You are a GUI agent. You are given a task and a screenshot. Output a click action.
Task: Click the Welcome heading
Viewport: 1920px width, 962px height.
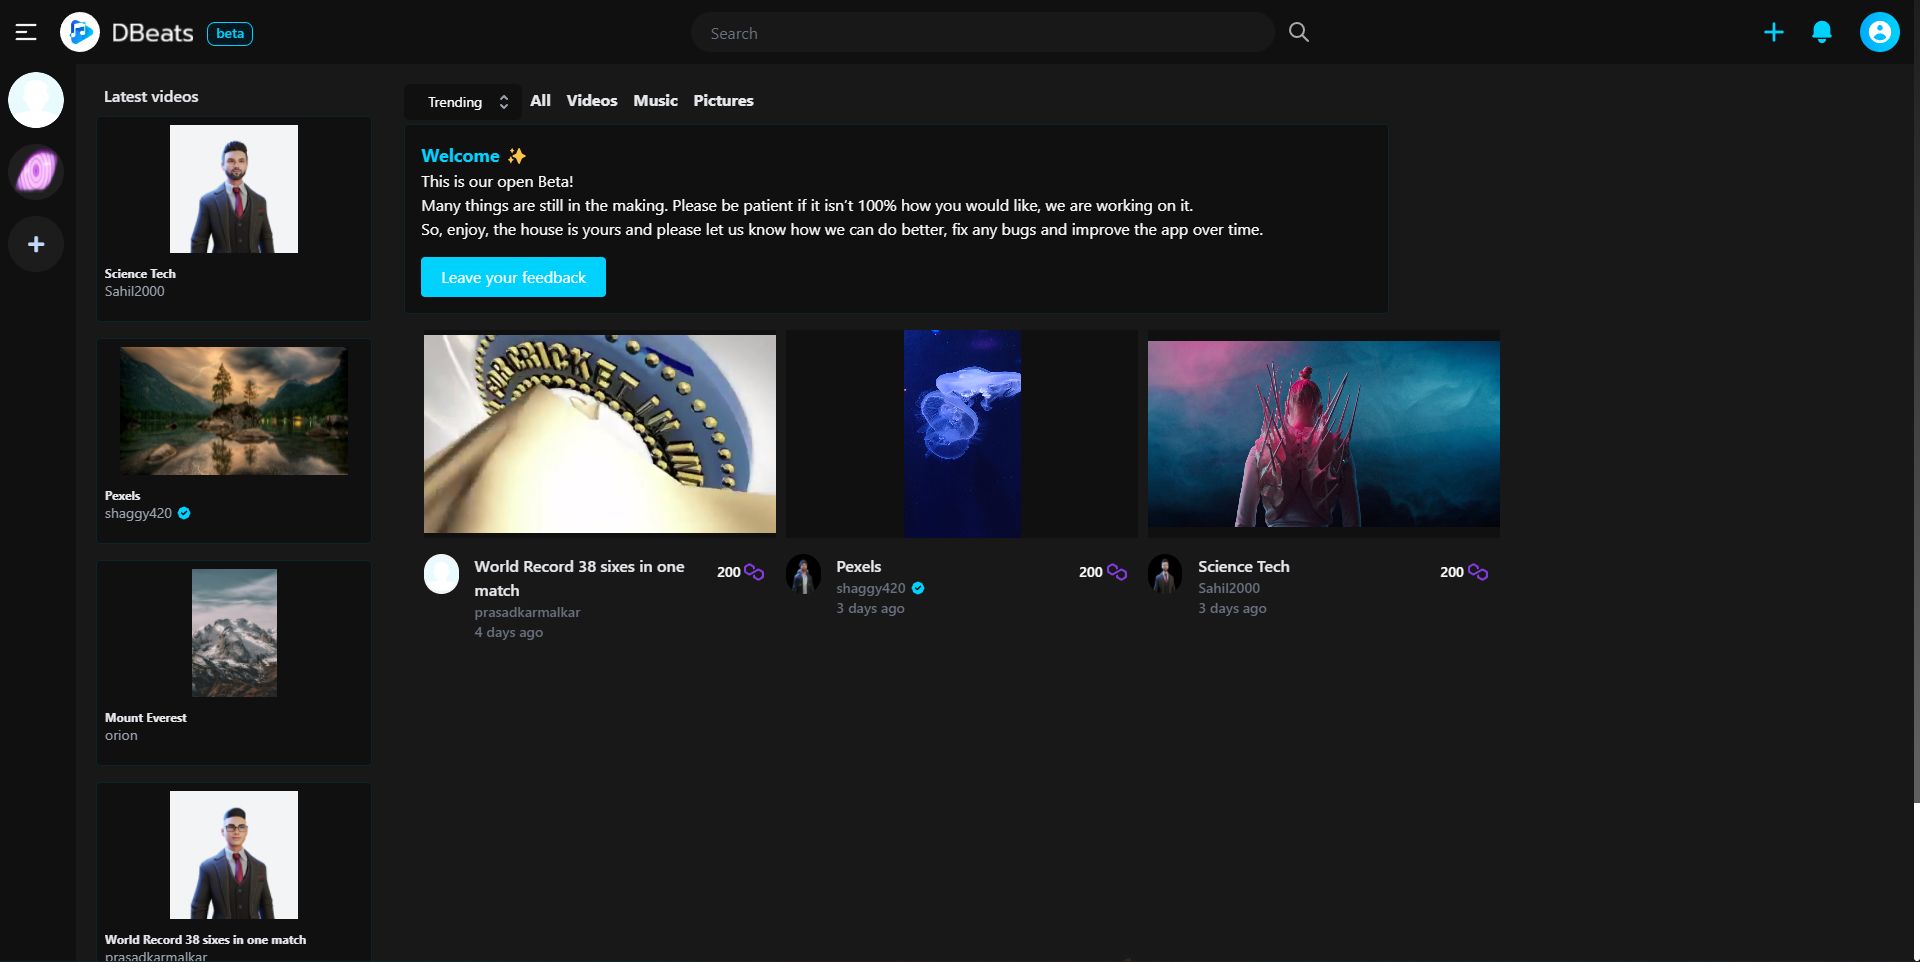[x=460, y=156]
